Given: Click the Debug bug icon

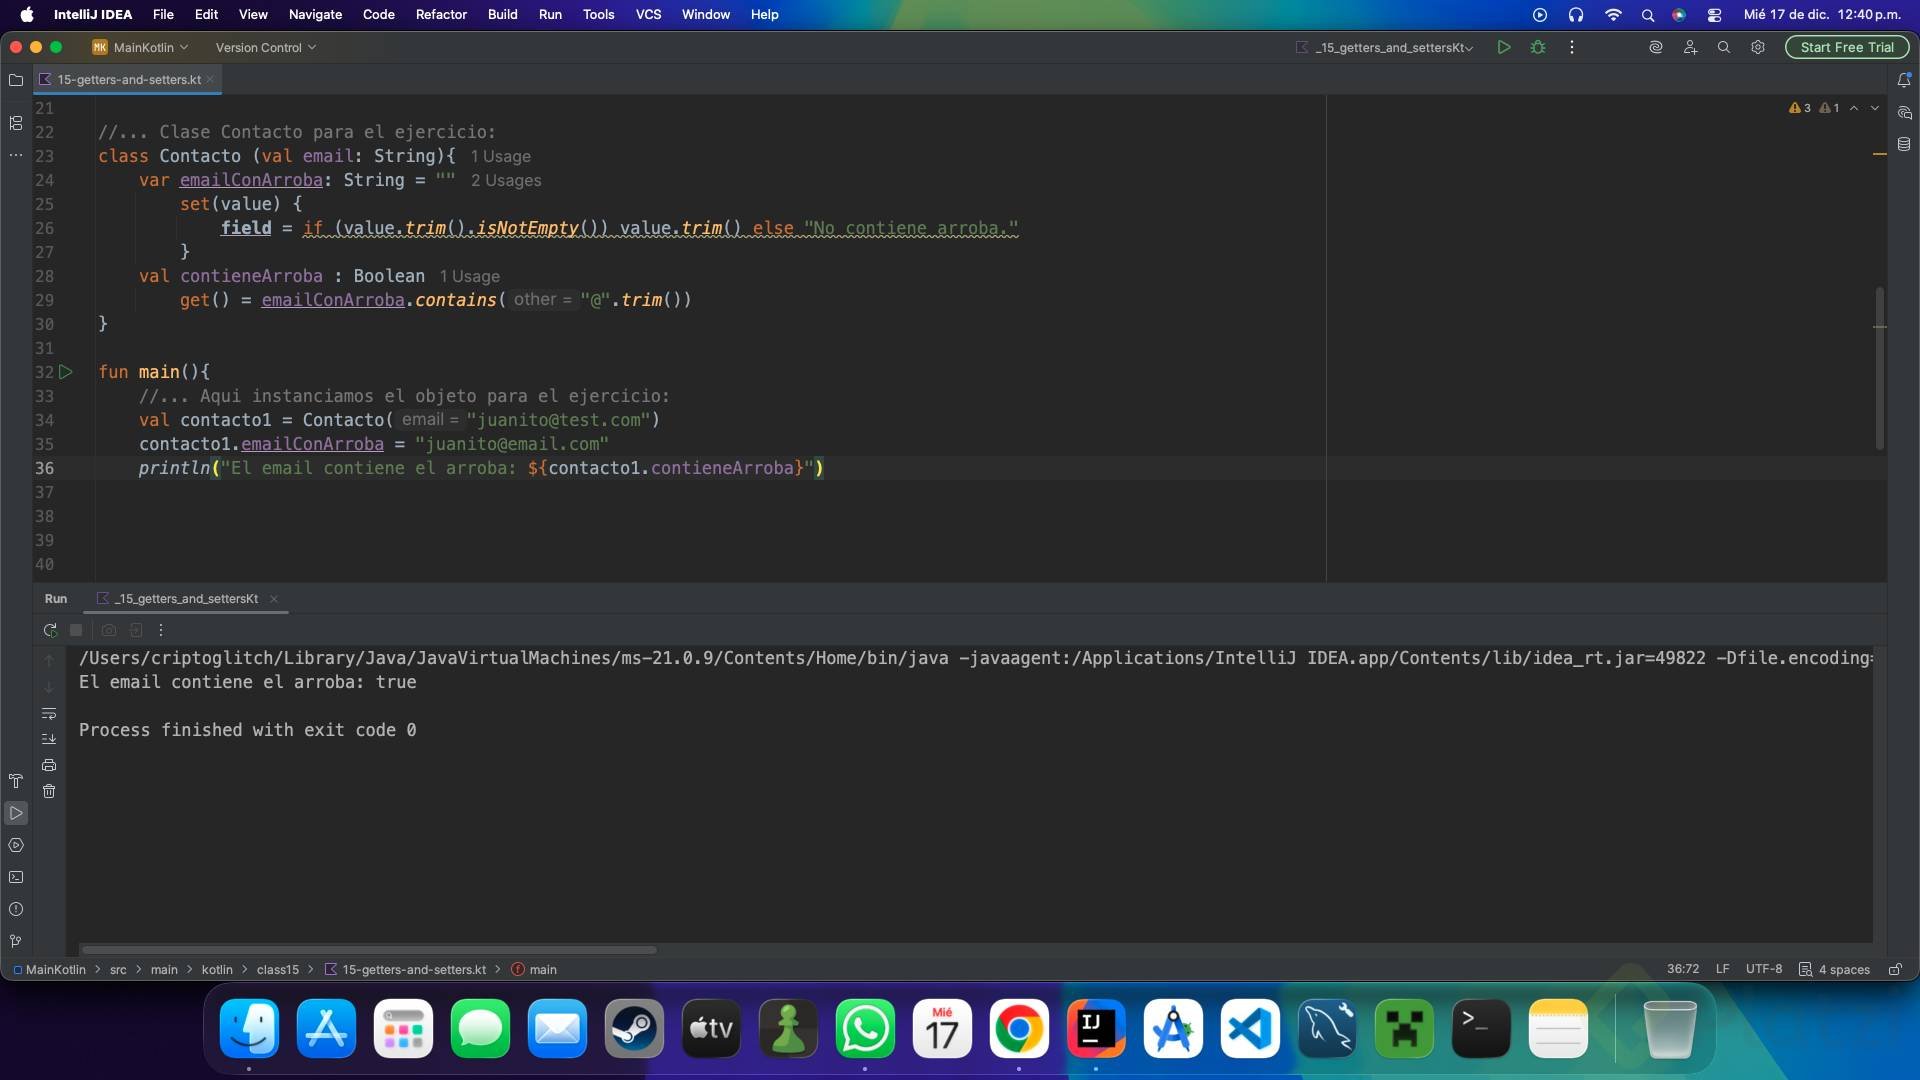Looking at the screenshot, I should 1538,47.
